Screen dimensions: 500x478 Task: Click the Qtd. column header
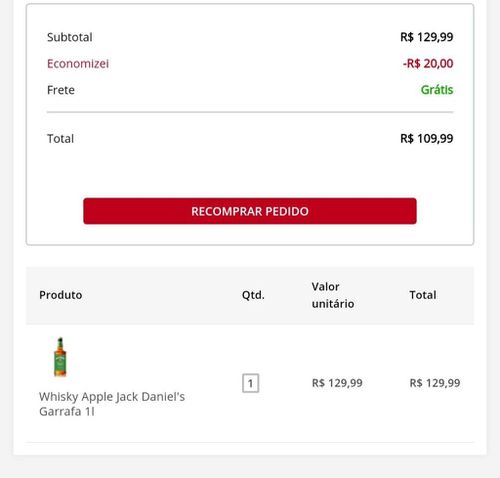click(253, 295)
